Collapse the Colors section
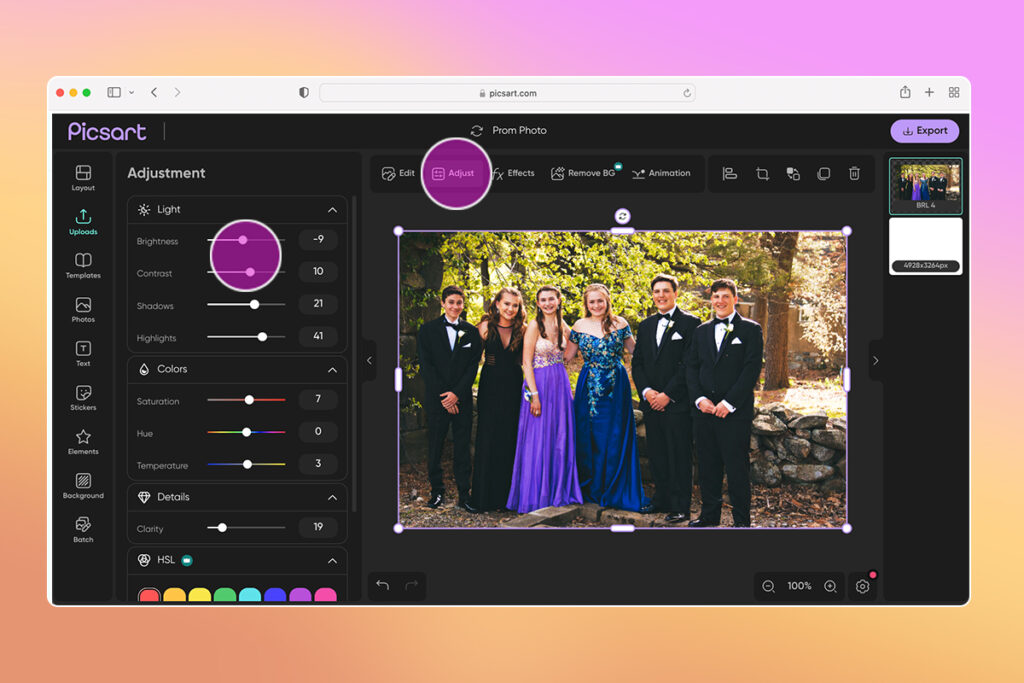The image size is (1024, 683). tap(332, 368)
